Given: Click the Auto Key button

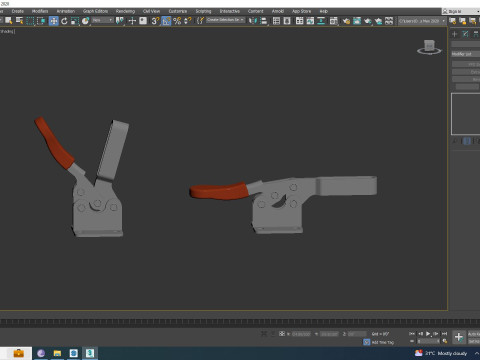Looking at the screenshot, I should (474, 334).
